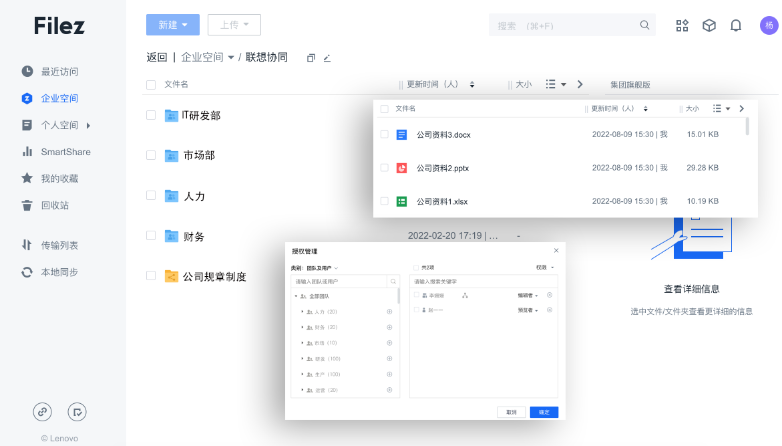Open the 财务 folder icon
This screenshot has width=782, height=446.
(171, 236)
